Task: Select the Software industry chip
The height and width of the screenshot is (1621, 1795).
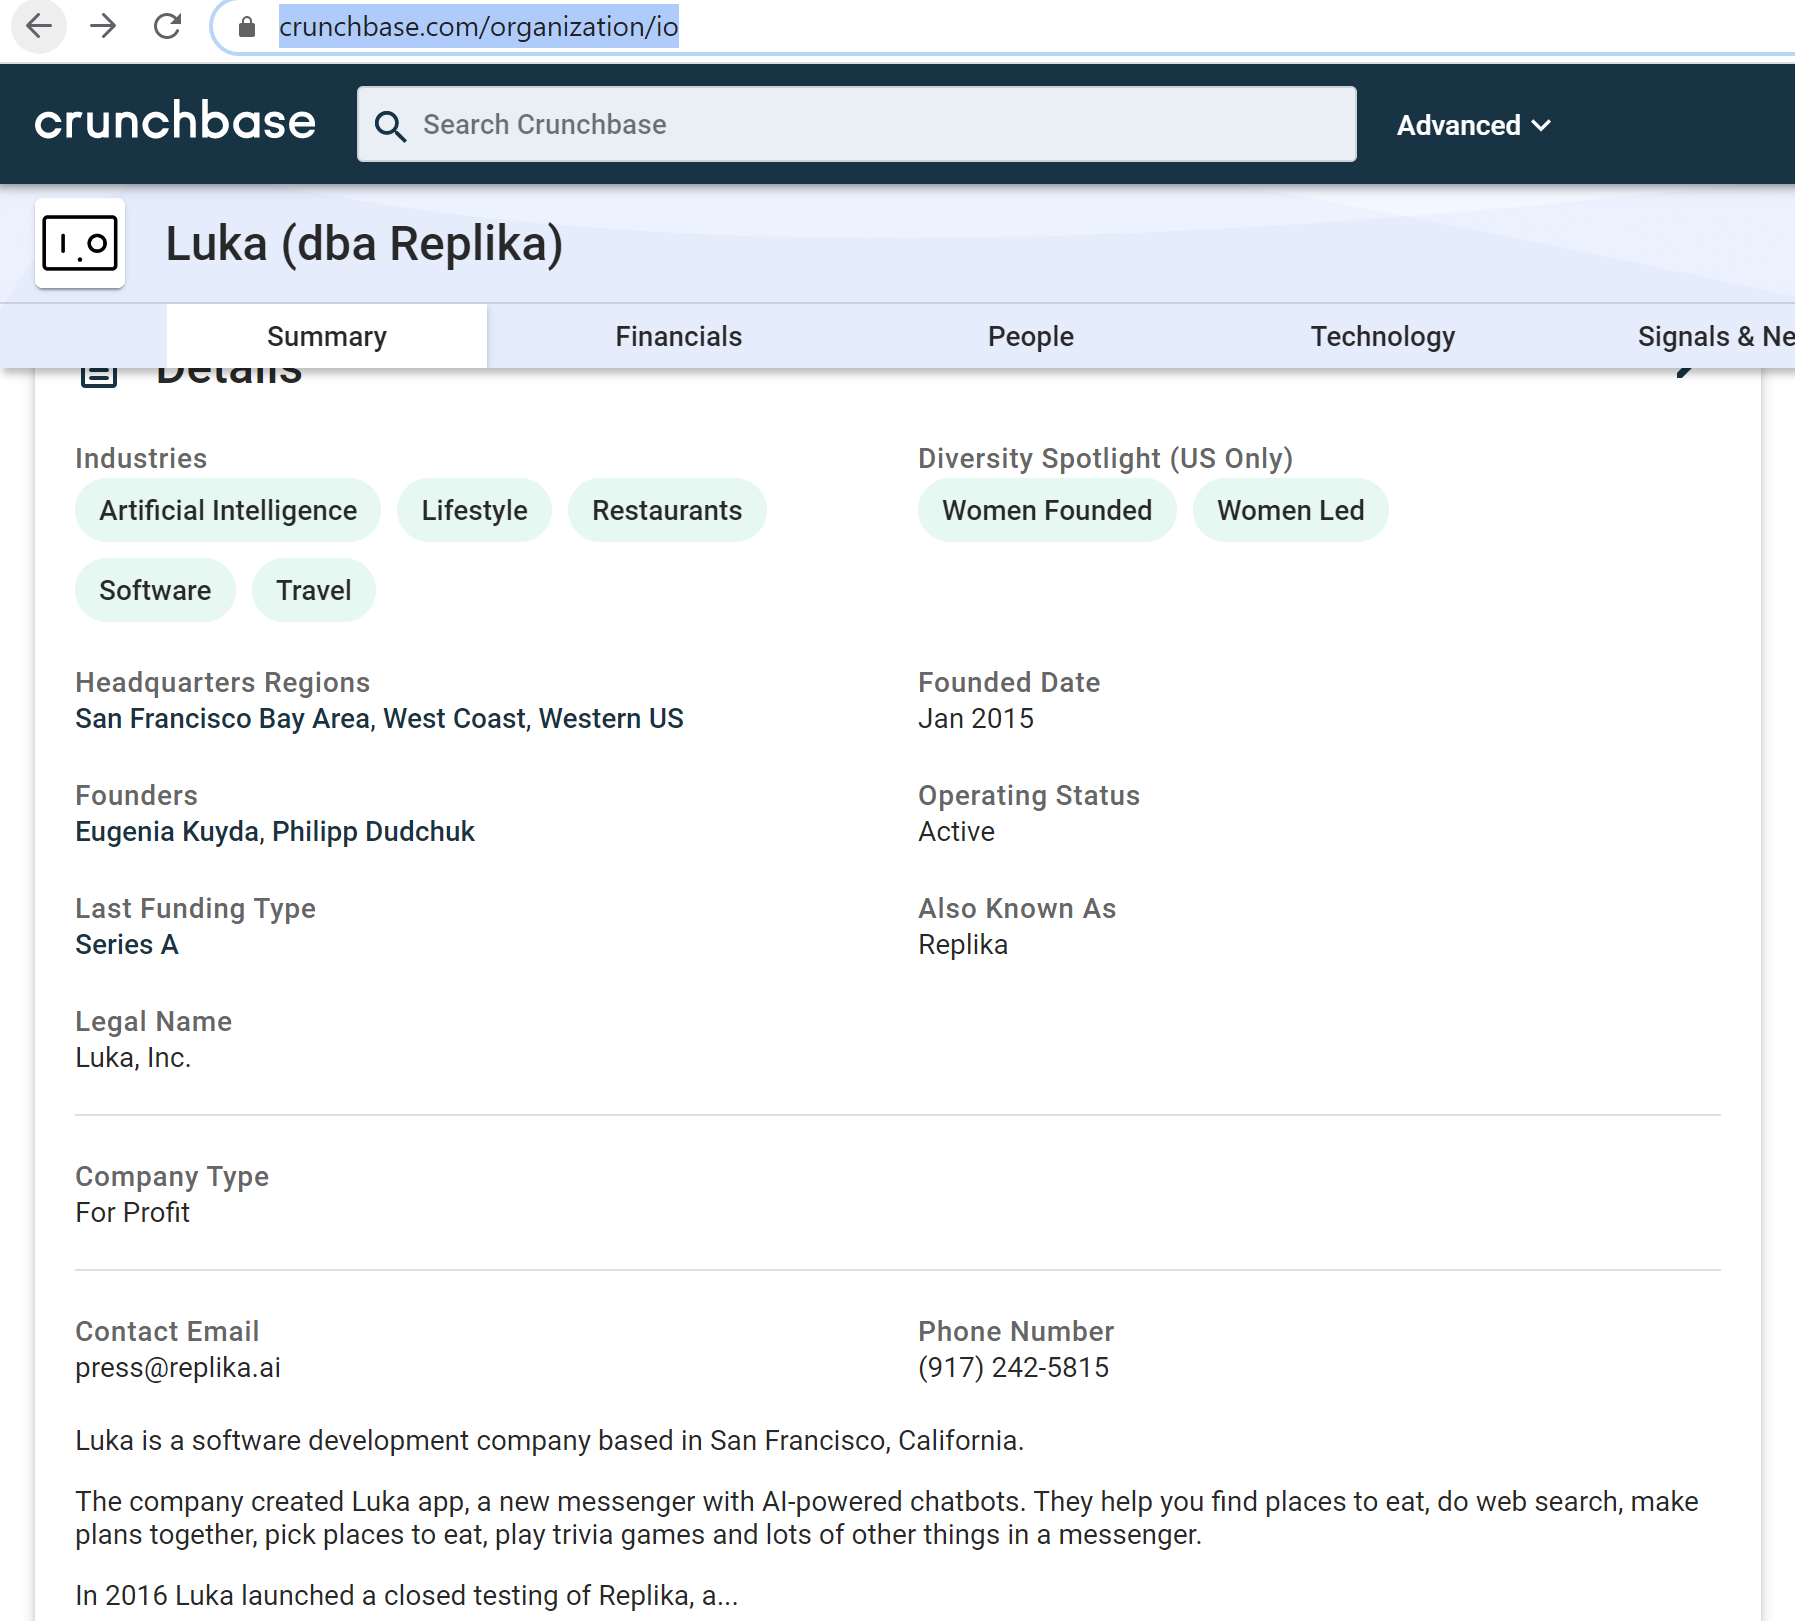Action: [155, 590]
